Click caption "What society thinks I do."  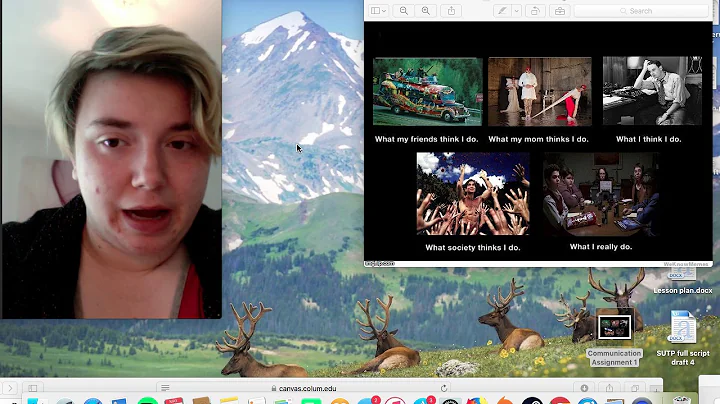[472, 247]
